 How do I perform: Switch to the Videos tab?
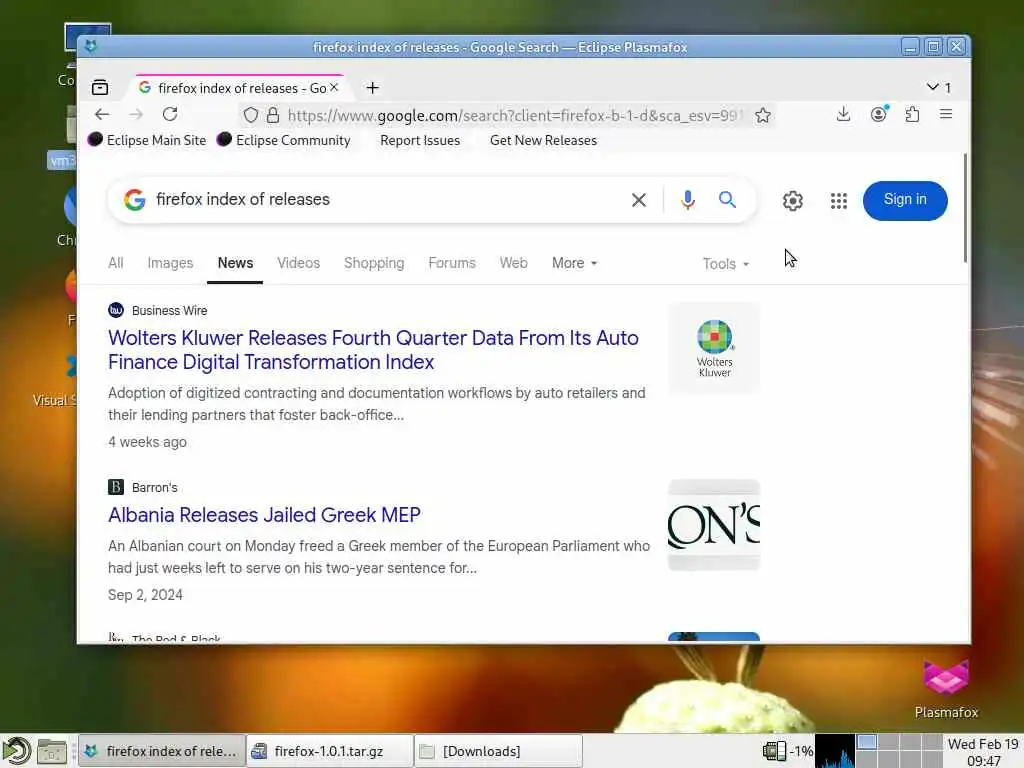tap(298, 263)
